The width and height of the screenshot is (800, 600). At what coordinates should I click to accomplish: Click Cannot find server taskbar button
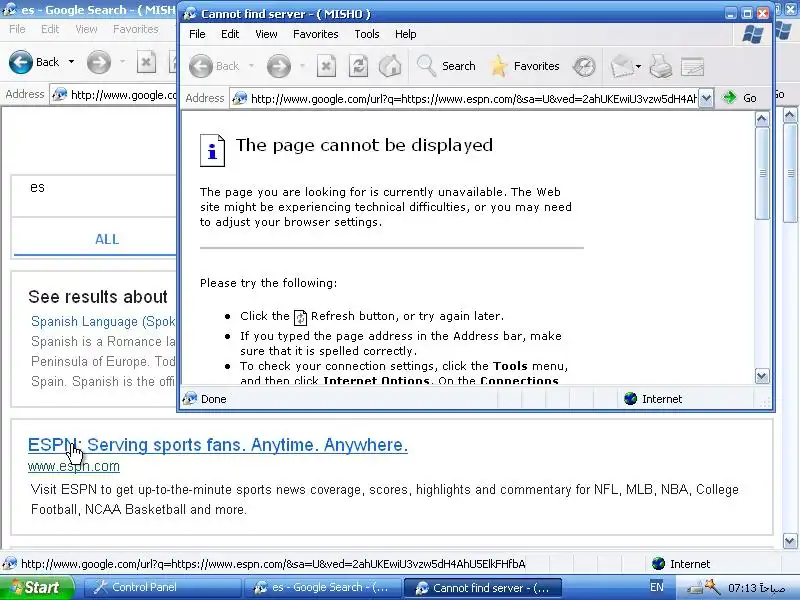pyautogui.click(x=483, y=588)
